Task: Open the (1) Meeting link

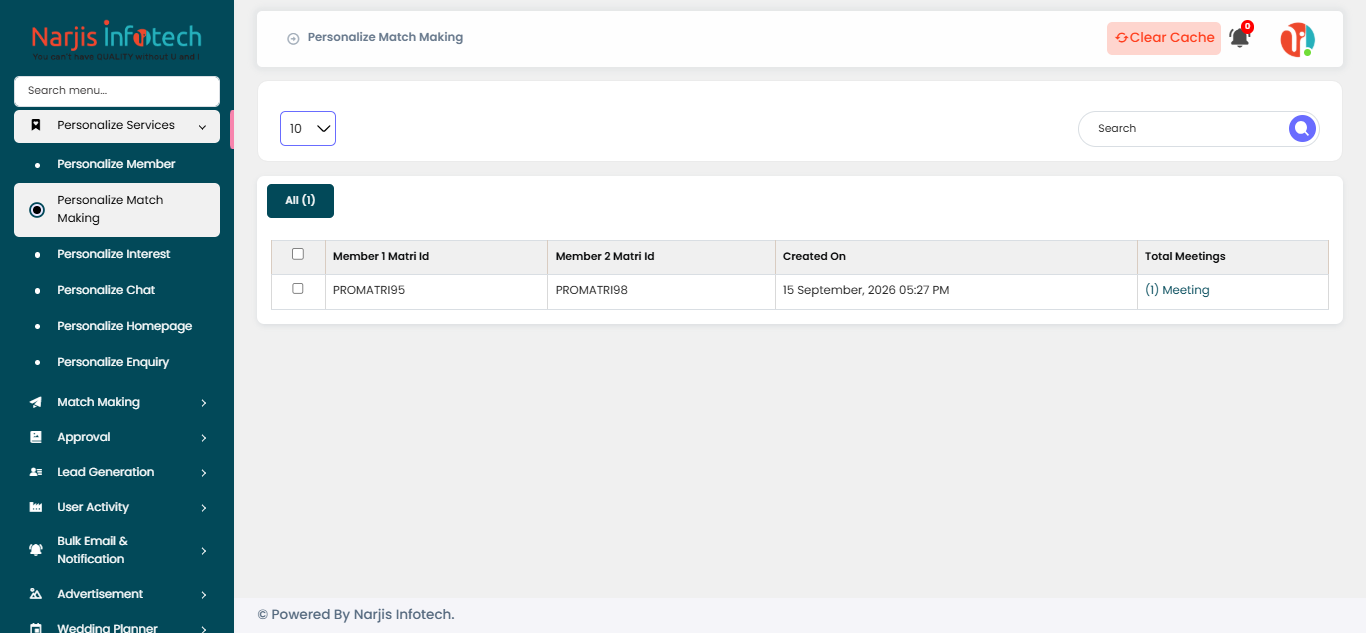Action: point(1177,290)
